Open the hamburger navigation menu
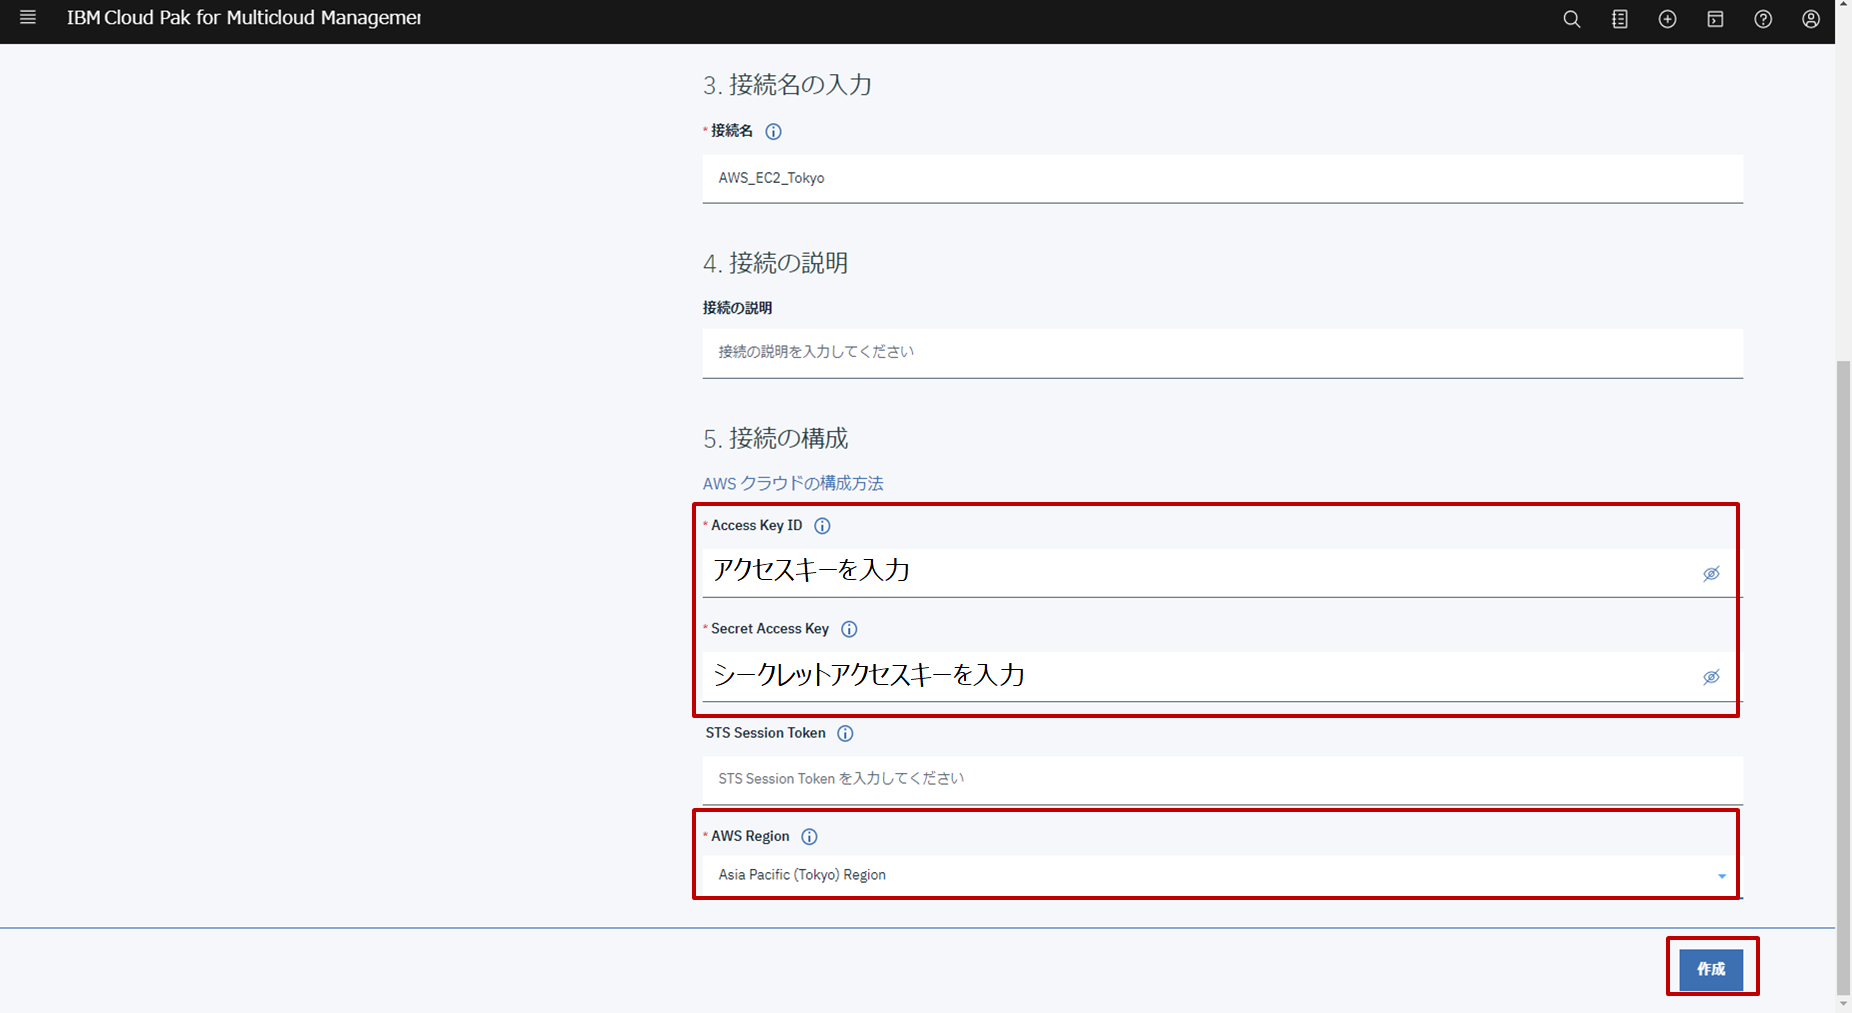 click(x=28, y=18)
